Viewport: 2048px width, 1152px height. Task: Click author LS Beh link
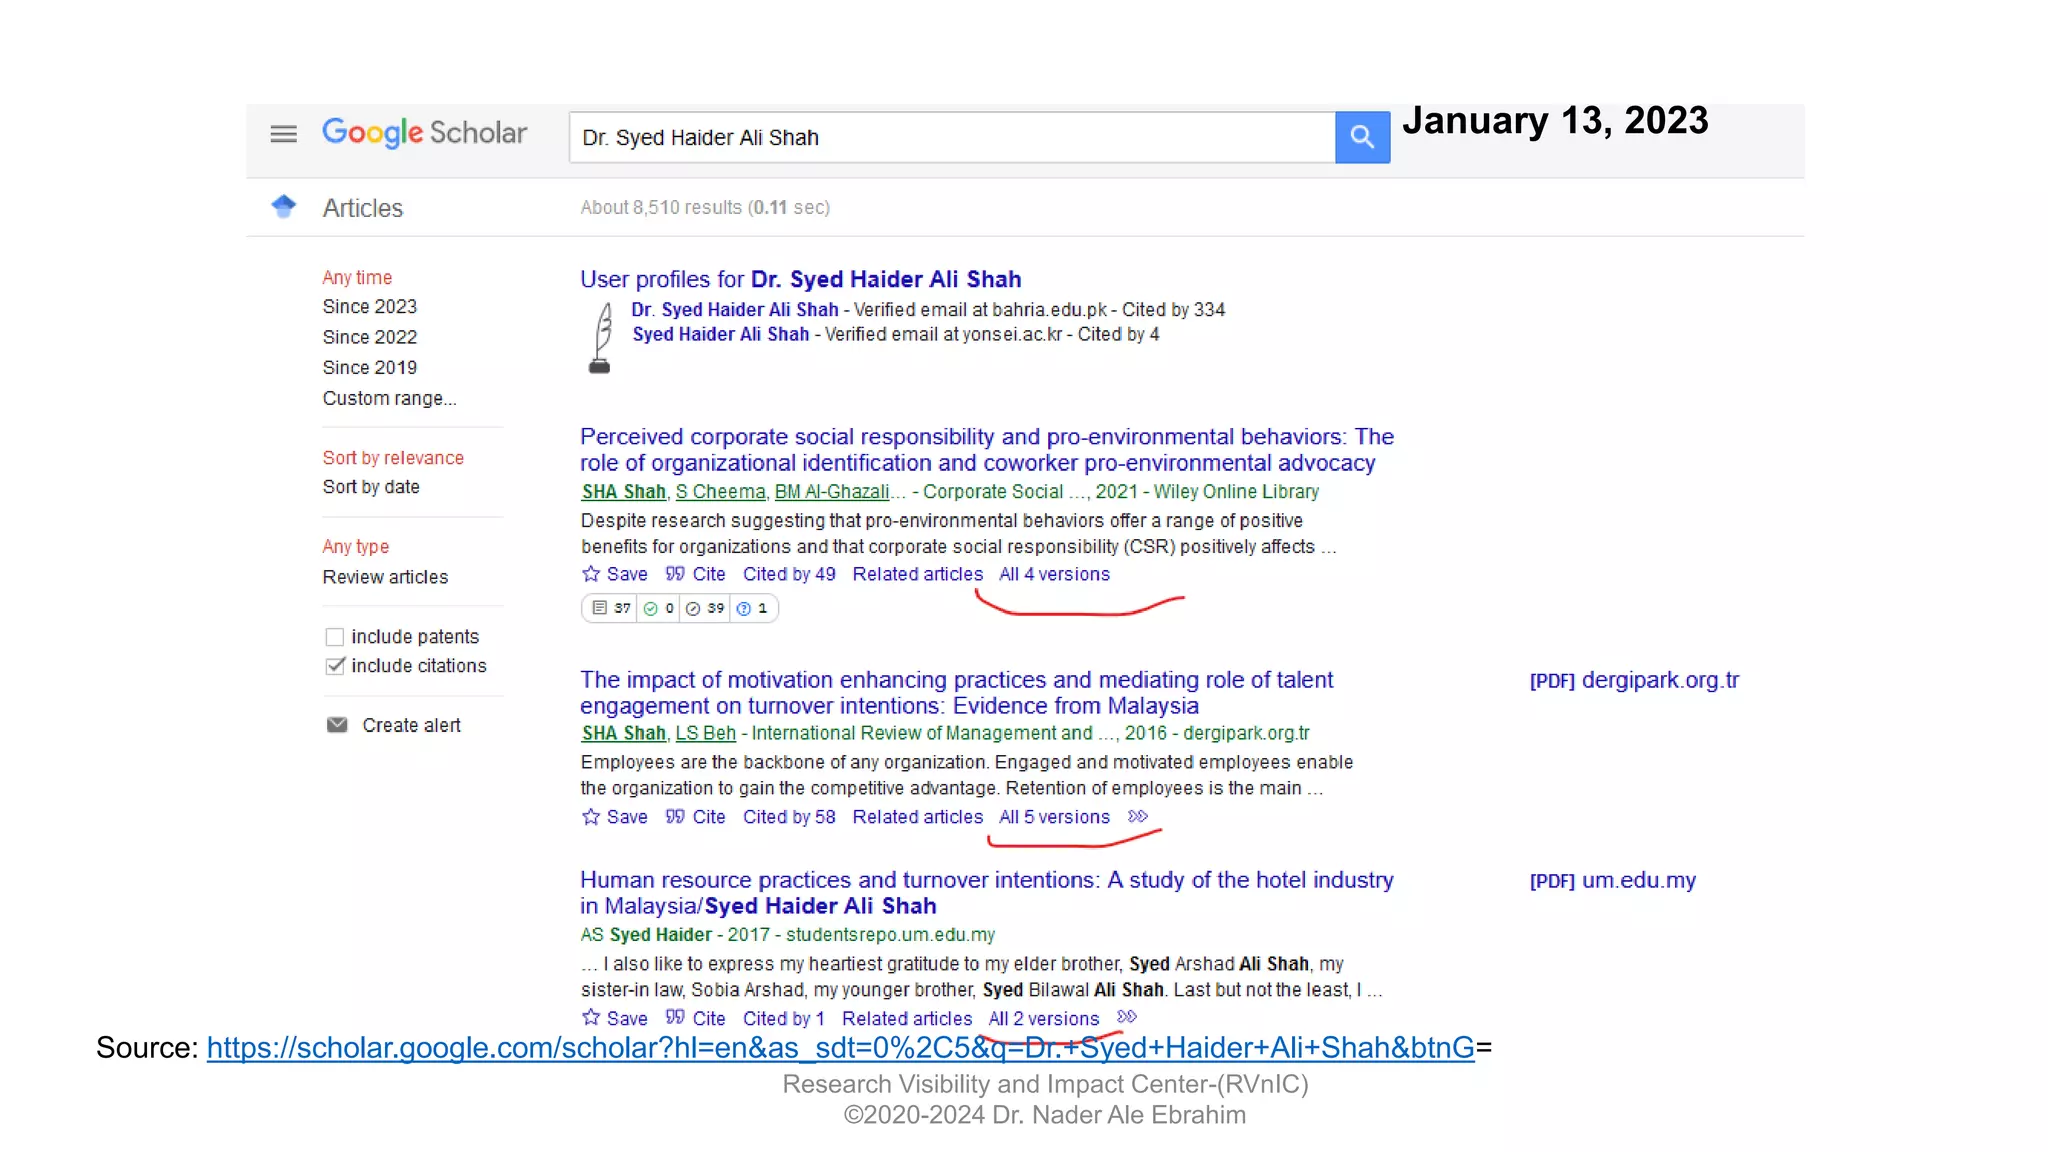[x=706, y=733]
